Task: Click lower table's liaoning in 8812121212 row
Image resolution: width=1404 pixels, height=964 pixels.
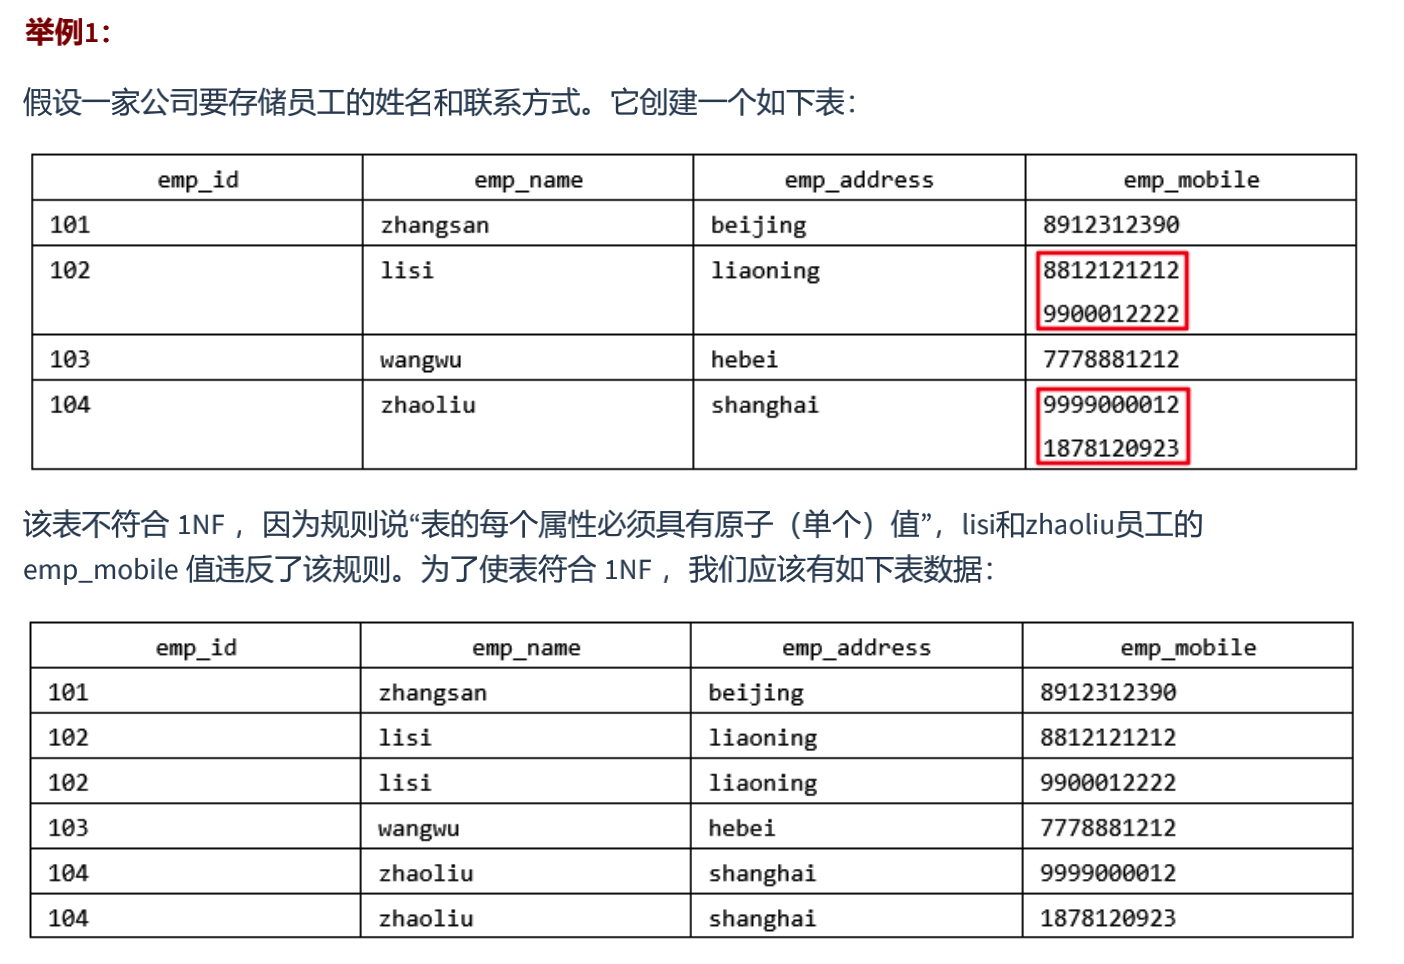Action: 763,739
